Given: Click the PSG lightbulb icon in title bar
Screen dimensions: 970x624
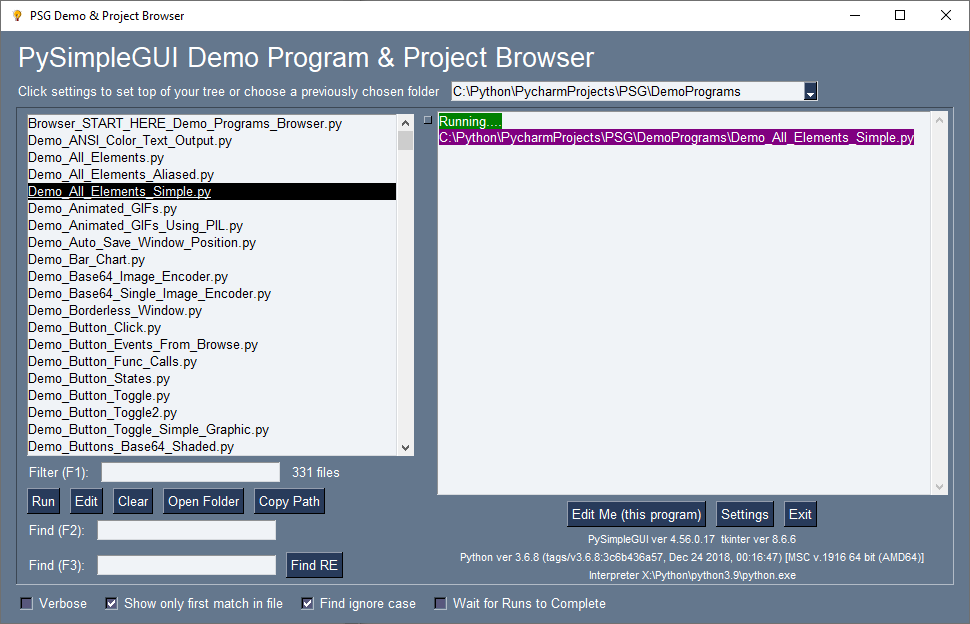Looking at the screenshot, I should coord(17,15).
